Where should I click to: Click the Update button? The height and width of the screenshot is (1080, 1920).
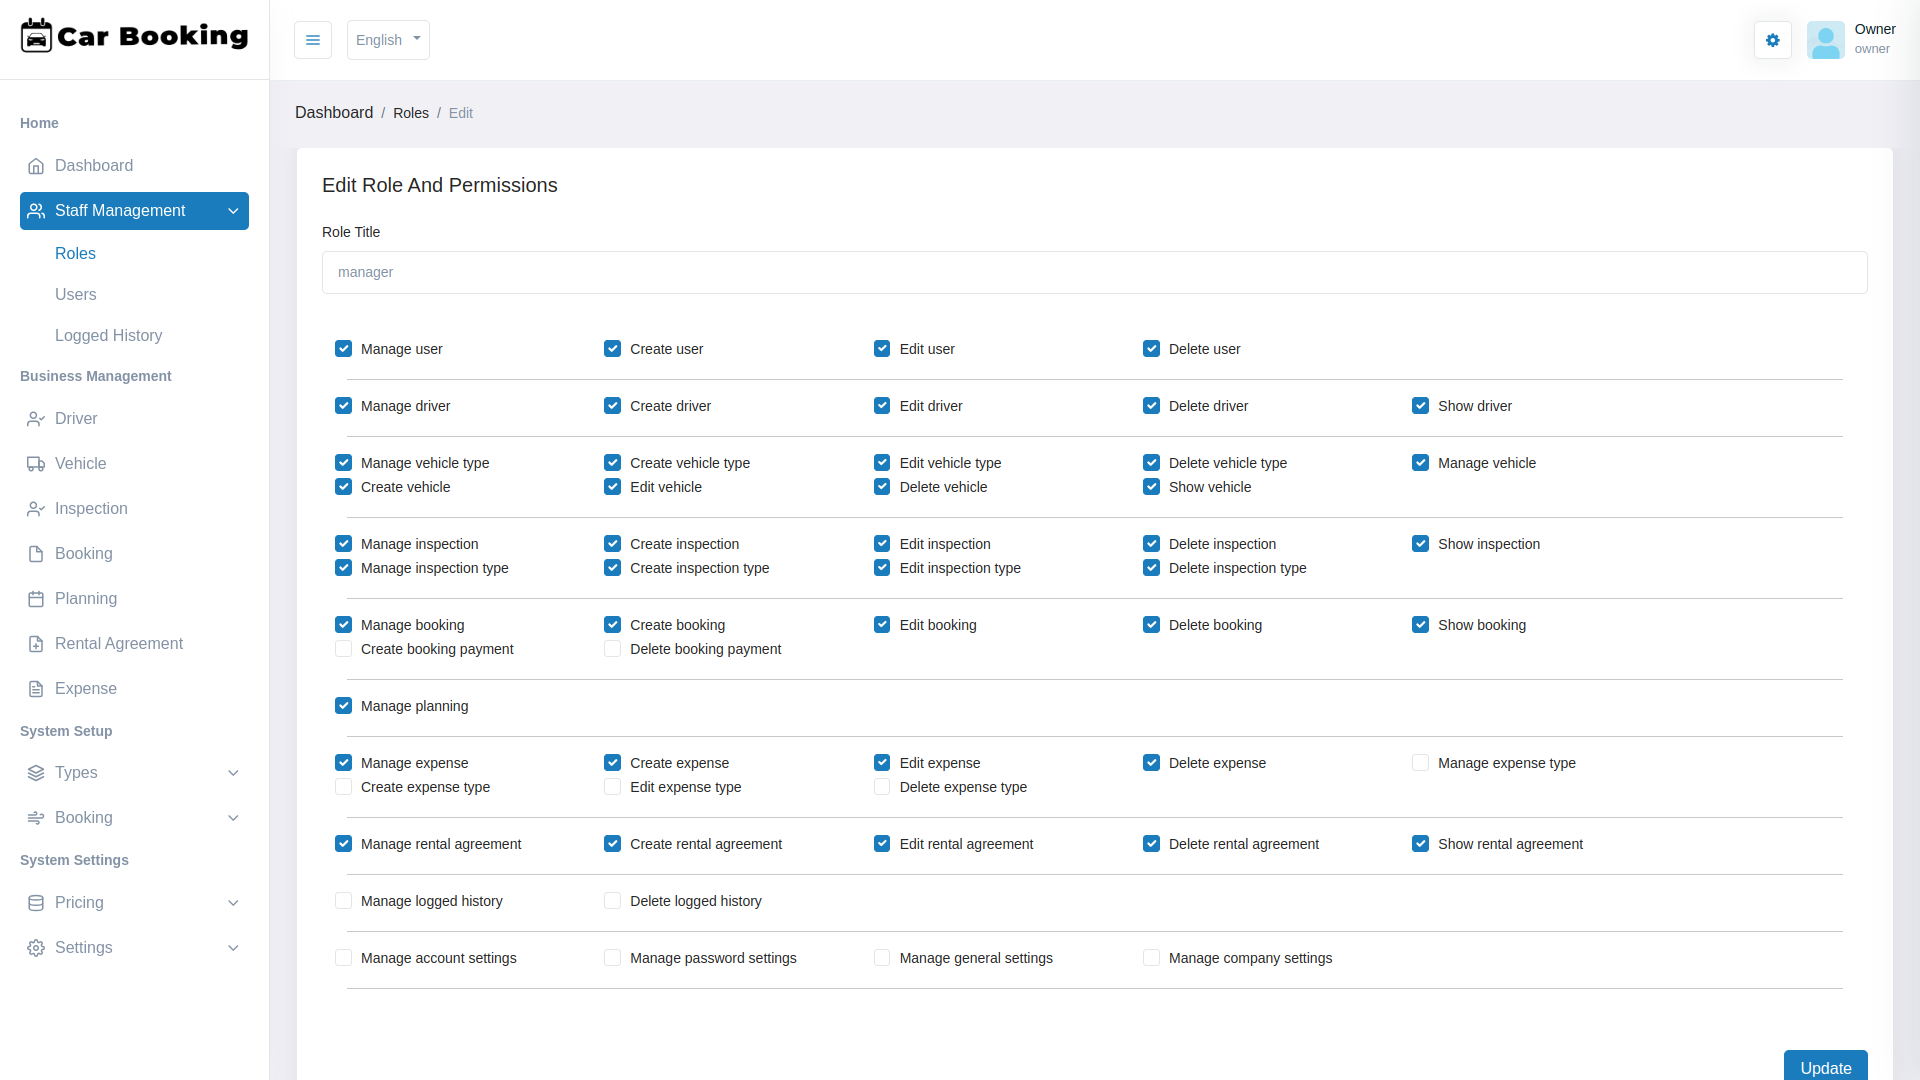[1825, 1067]
